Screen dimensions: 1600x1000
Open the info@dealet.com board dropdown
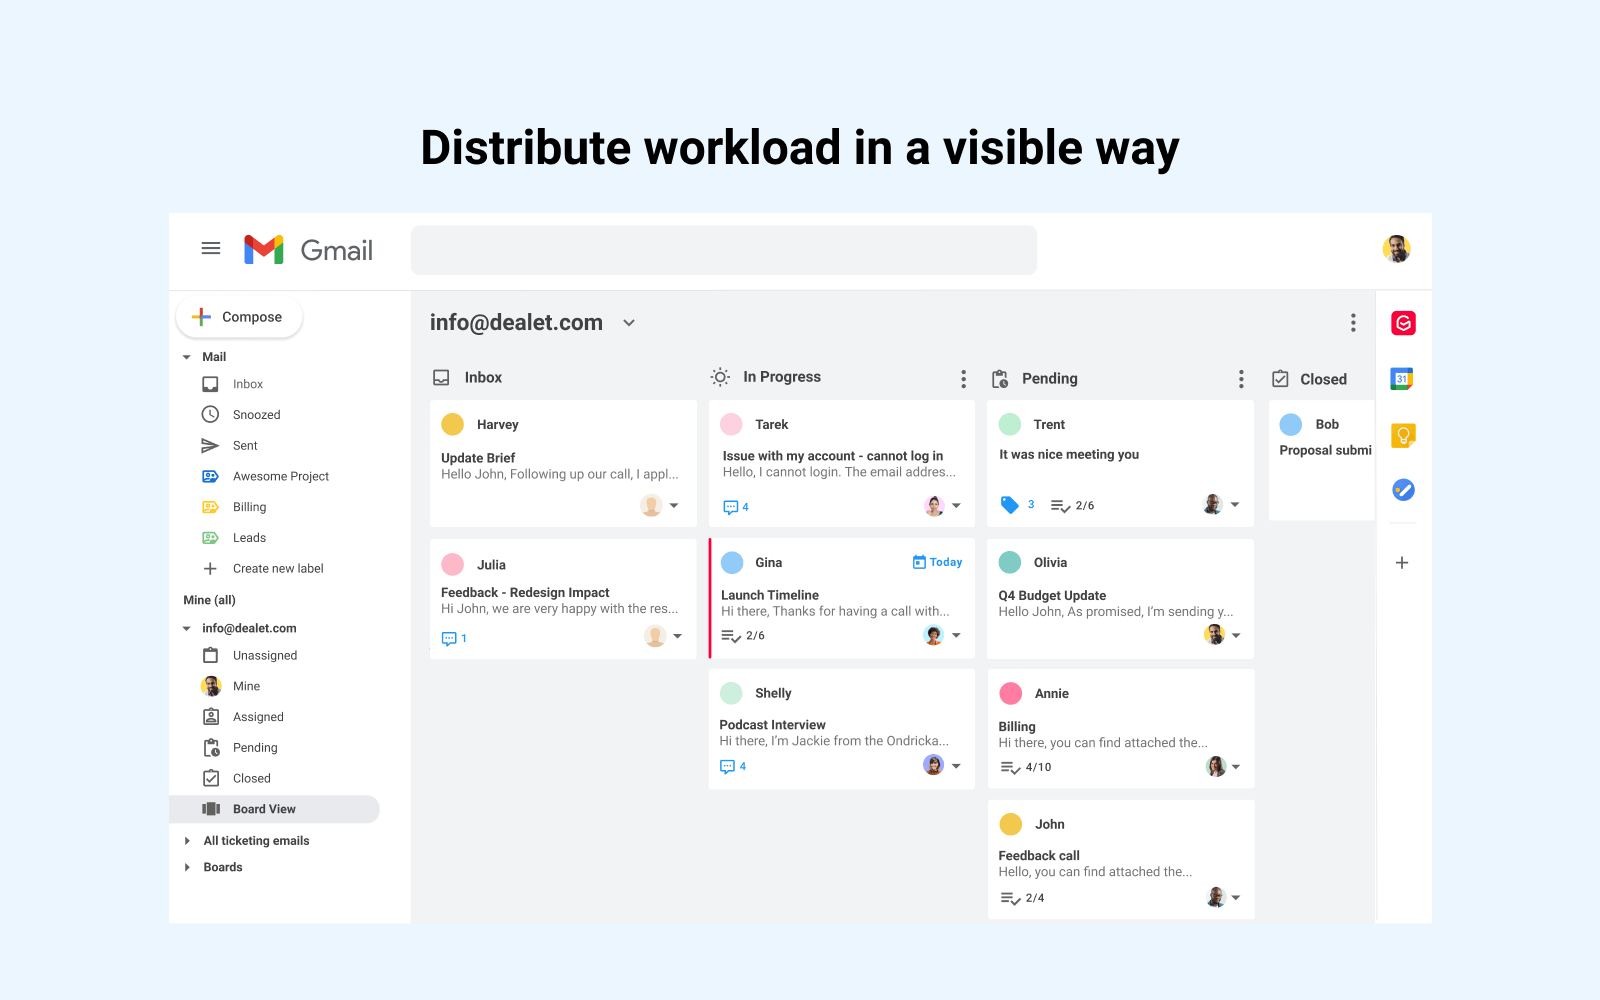[x=629, y=322]
